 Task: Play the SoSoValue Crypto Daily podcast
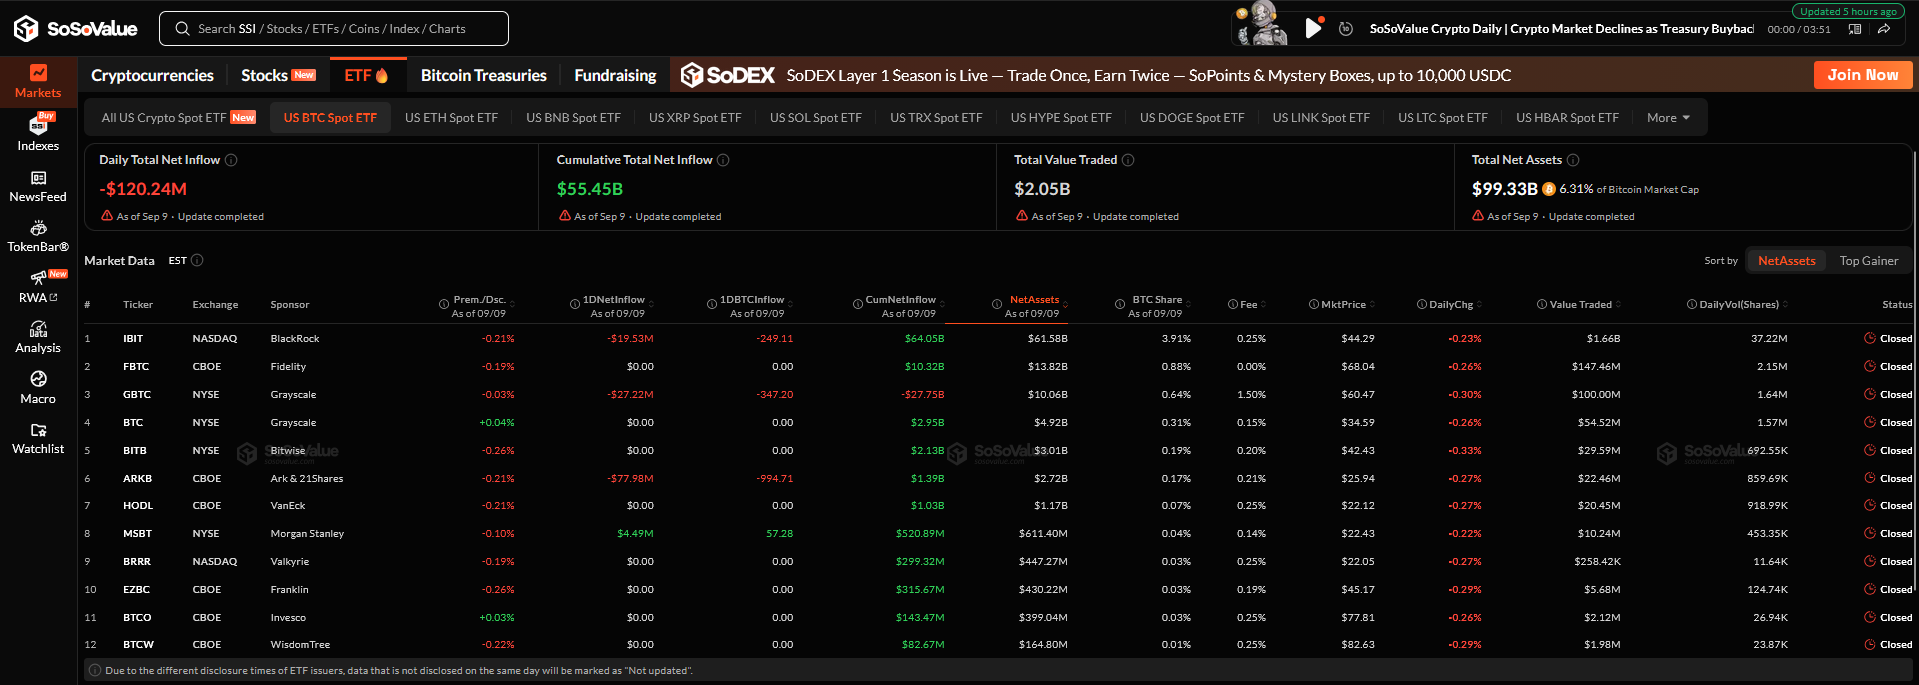click(1313, 28)
